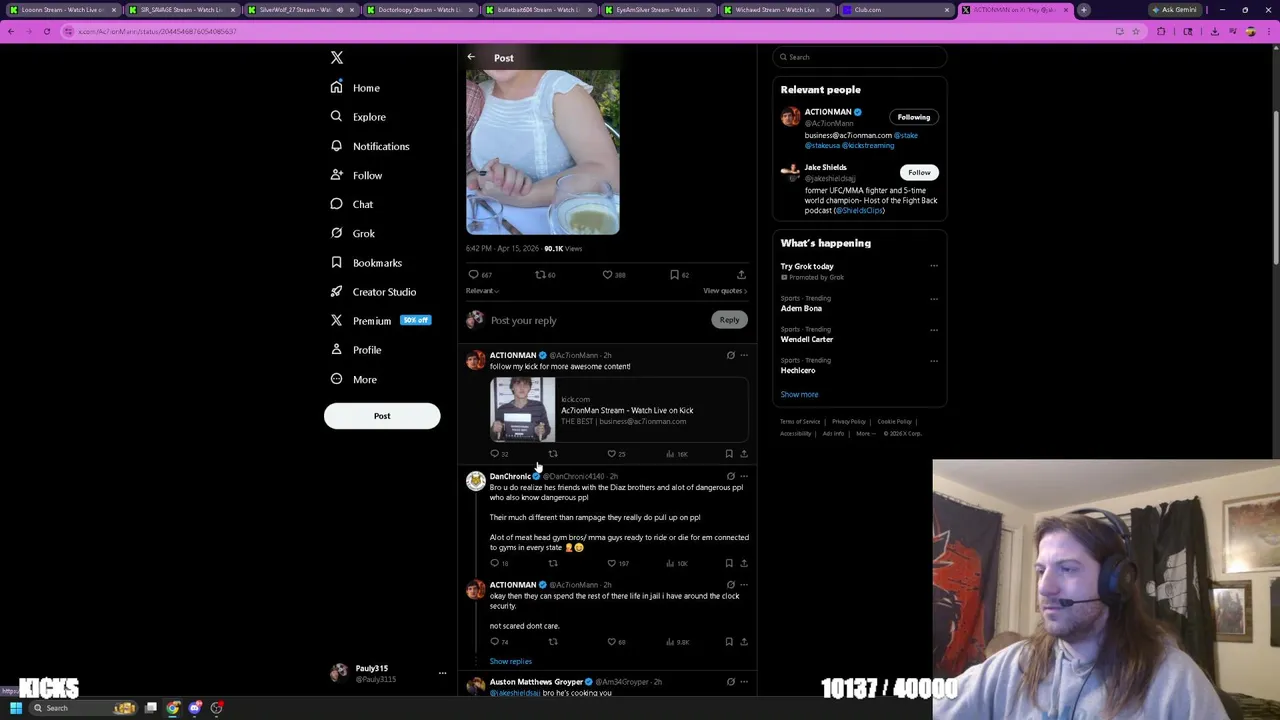Image resolution: width=1280 pixels, height=720 pixels.
Task: Expand Show replies under ACTIONMAN's reply
Action: click(511, 662)
